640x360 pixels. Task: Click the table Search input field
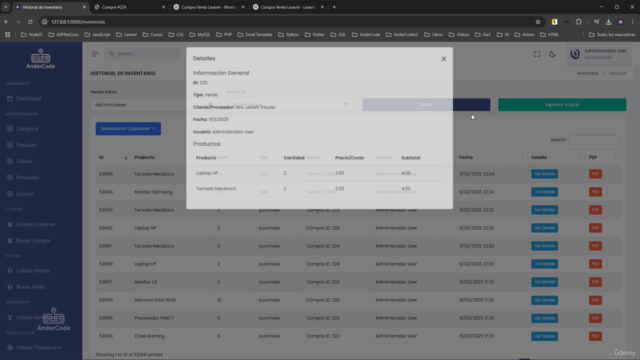594,140
